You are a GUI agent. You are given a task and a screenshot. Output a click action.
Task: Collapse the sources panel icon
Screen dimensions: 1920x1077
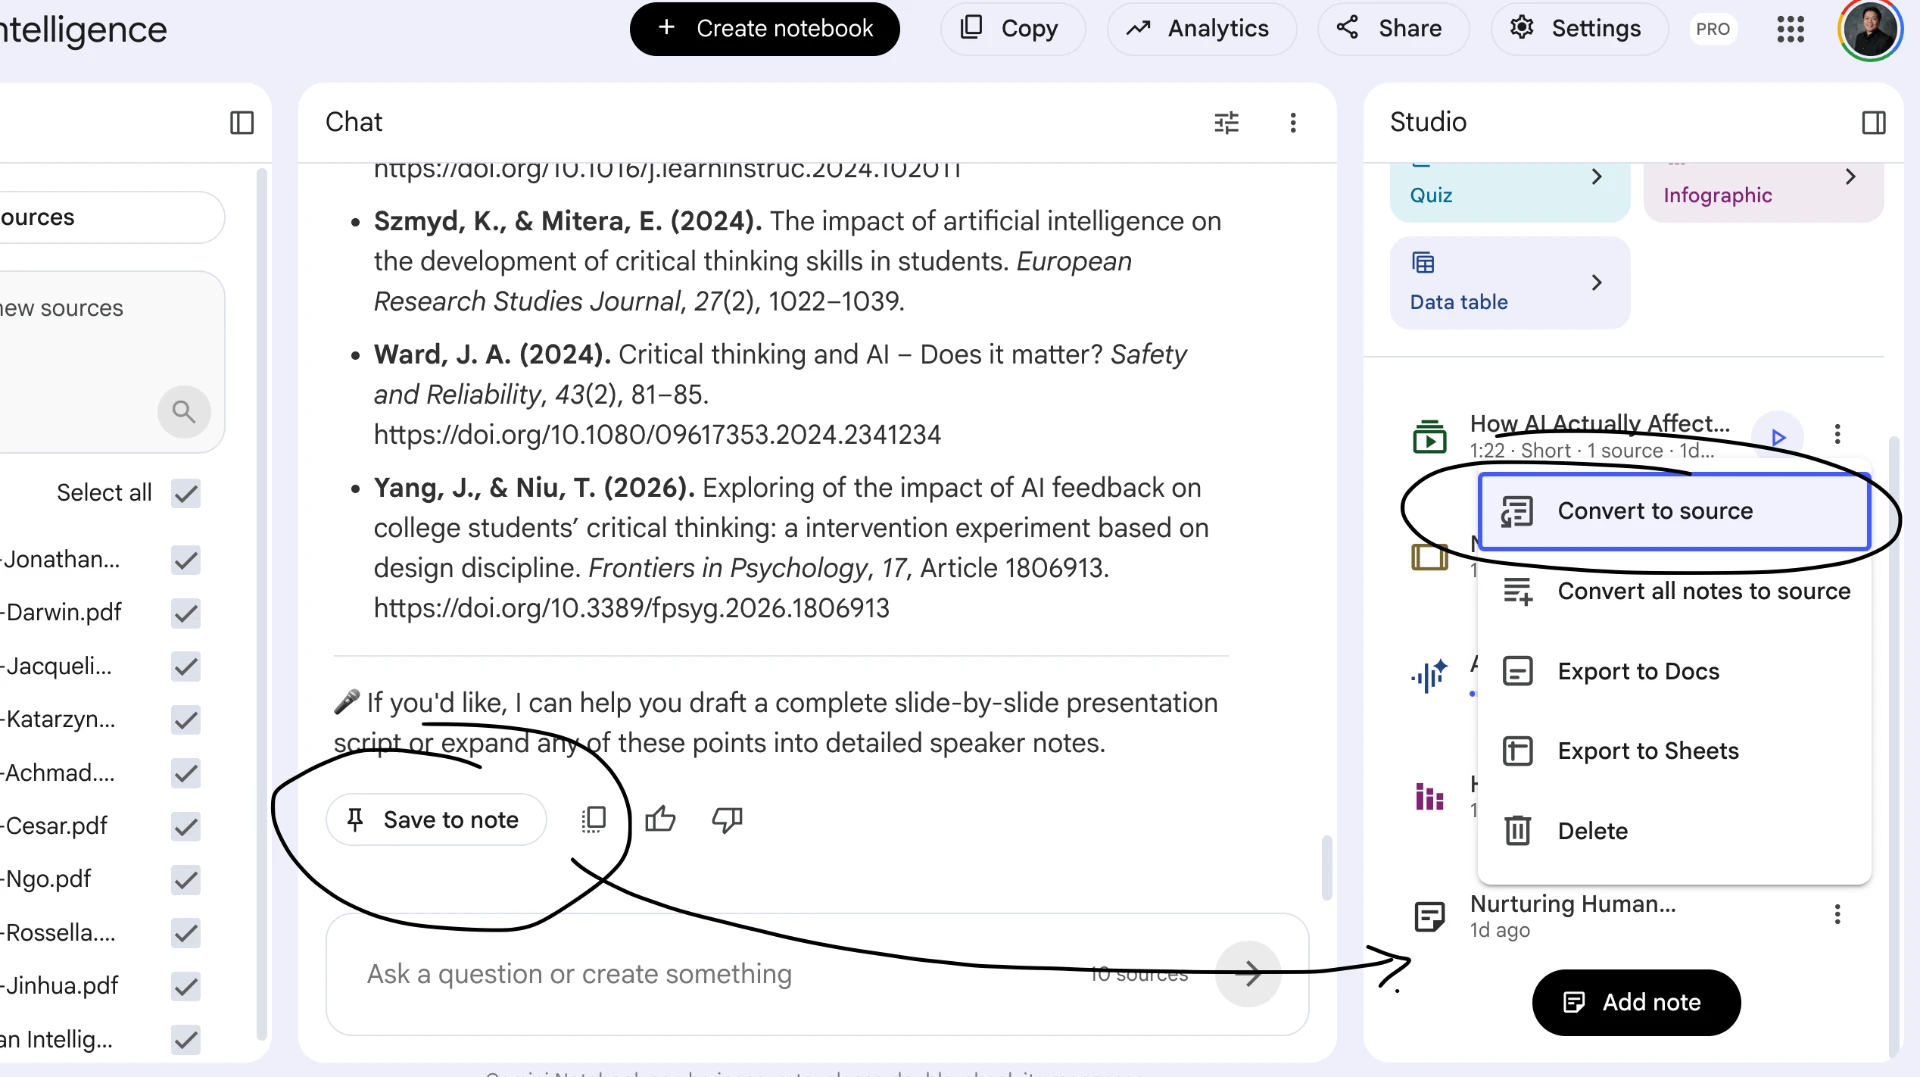tap(242, 123)
